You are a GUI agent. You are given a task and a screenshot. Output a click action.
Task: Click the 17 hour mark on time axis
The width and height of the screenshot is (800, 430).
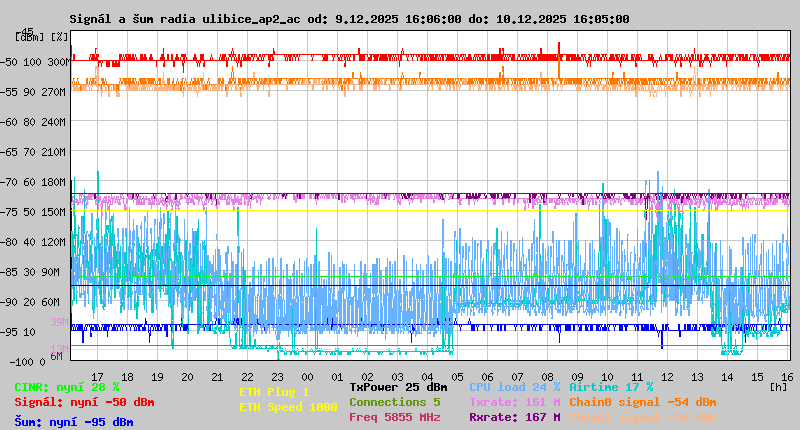[x=97, y=377]
